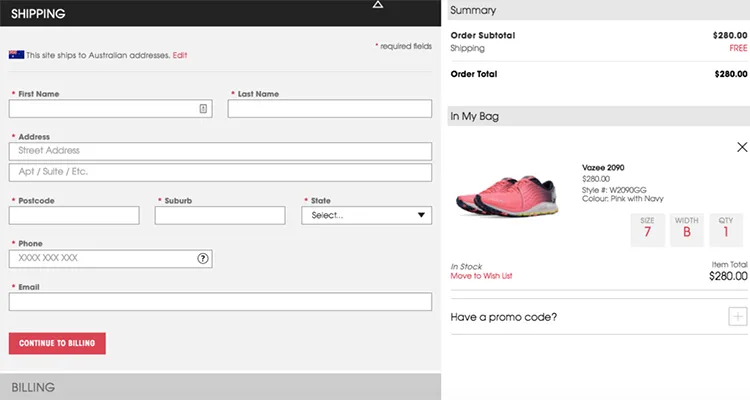Open the State dropdown
The image size is (750, 400).
(366, 215)
